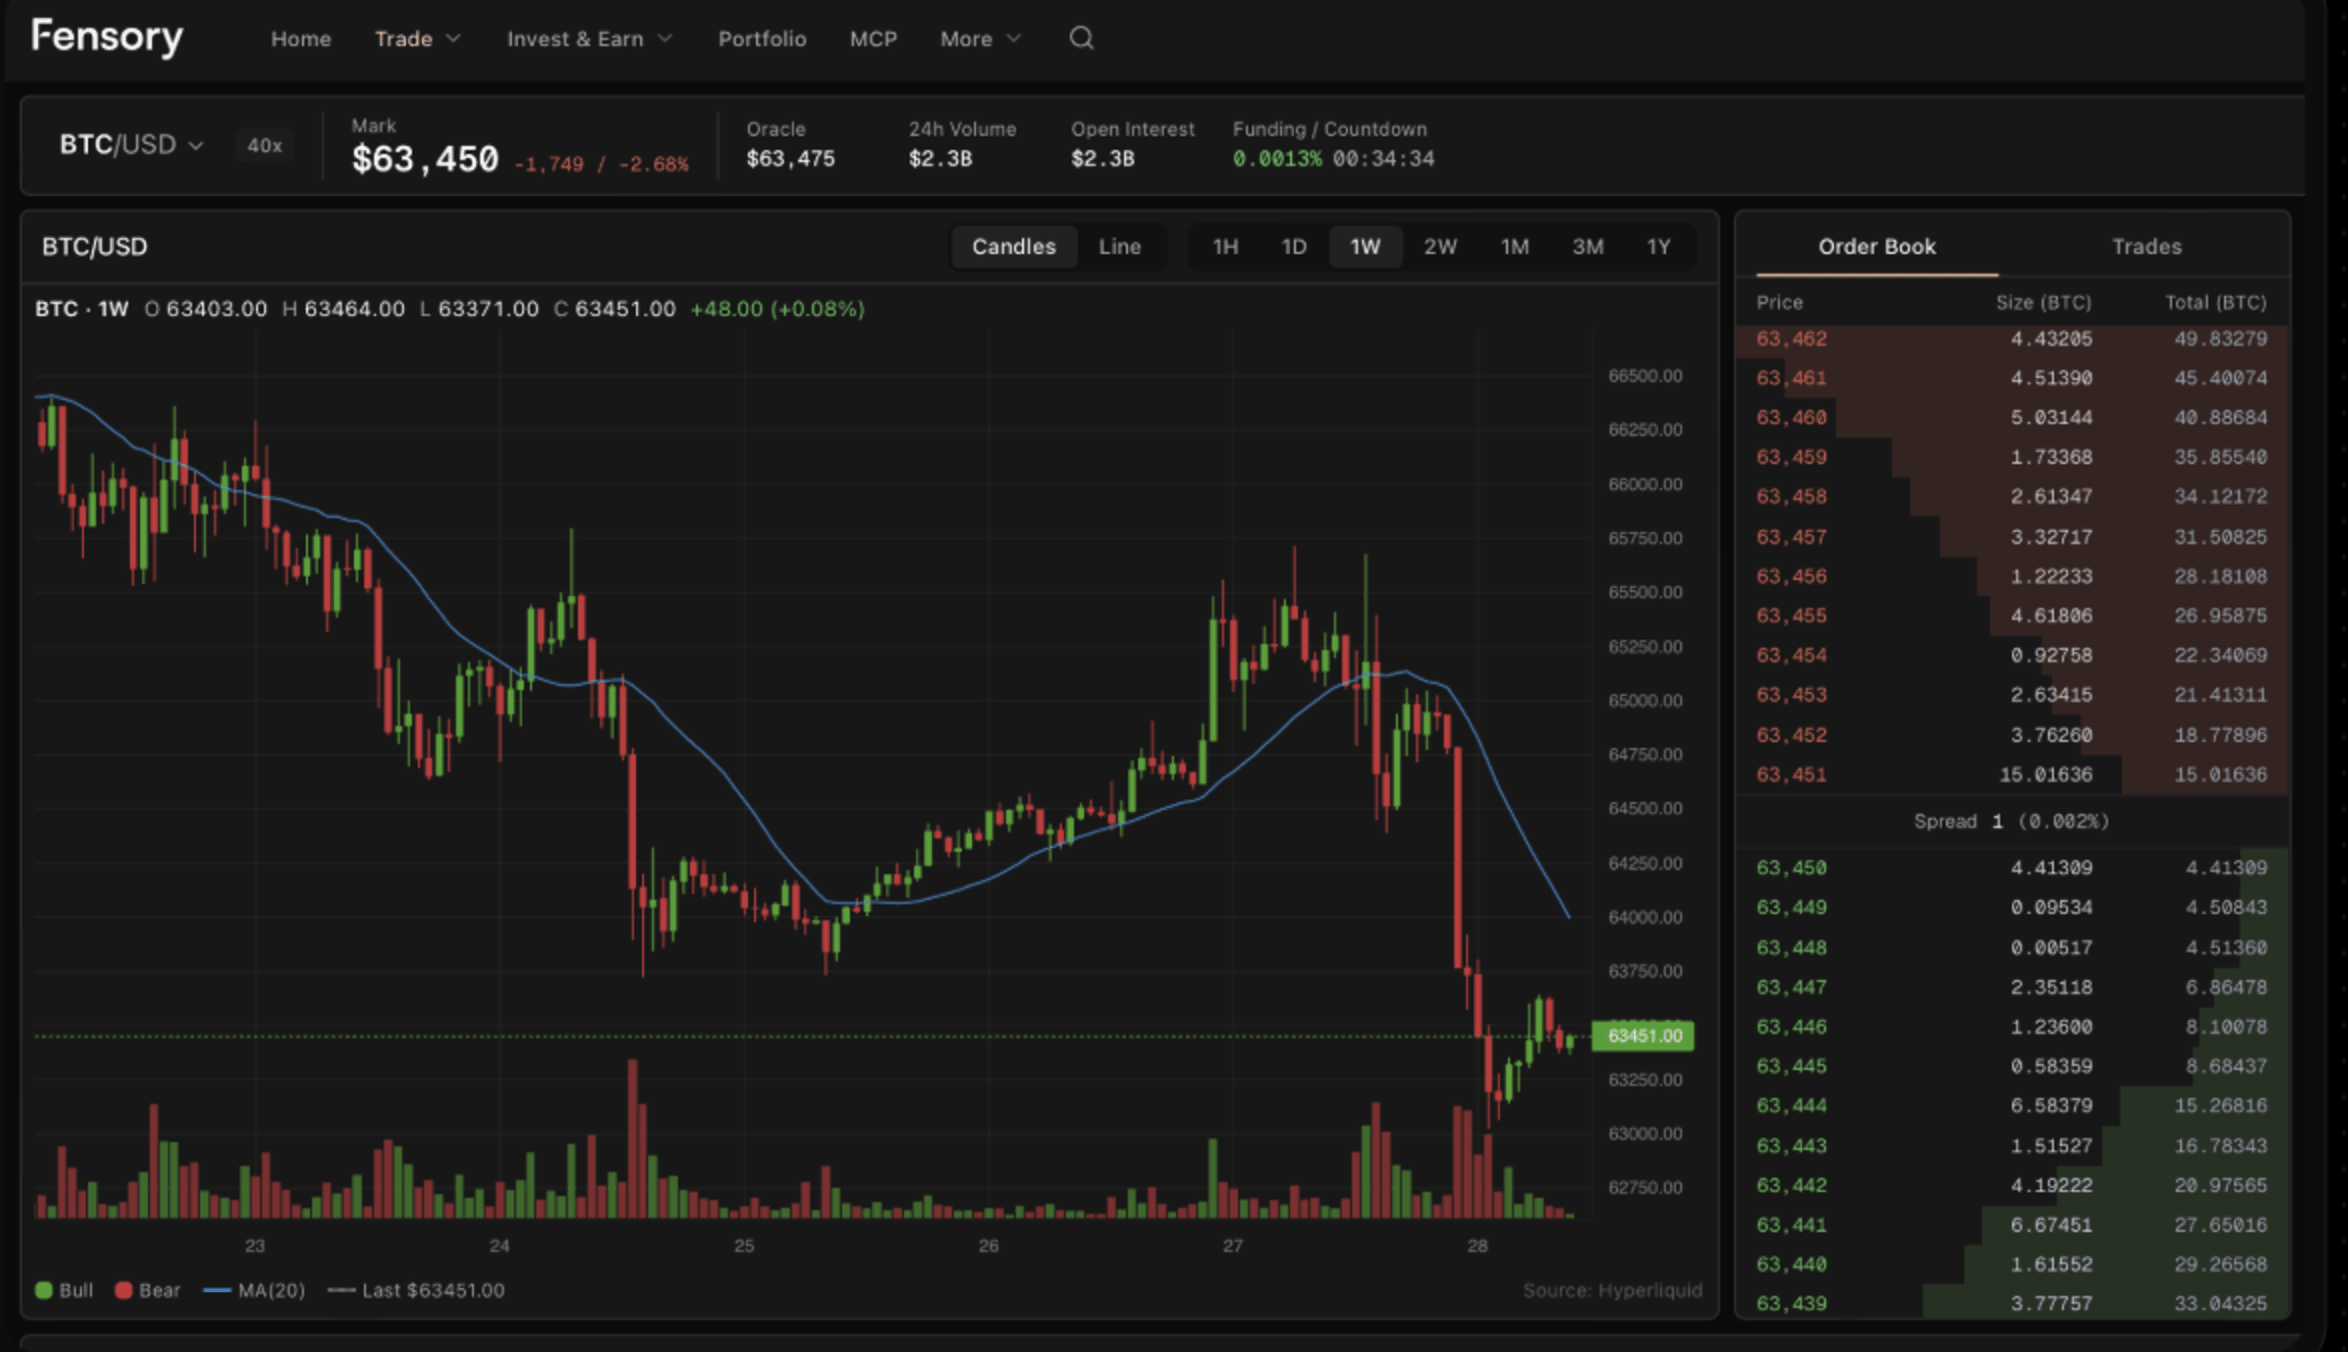Expand the Invest & Earn menu

[x=589, y=39]
